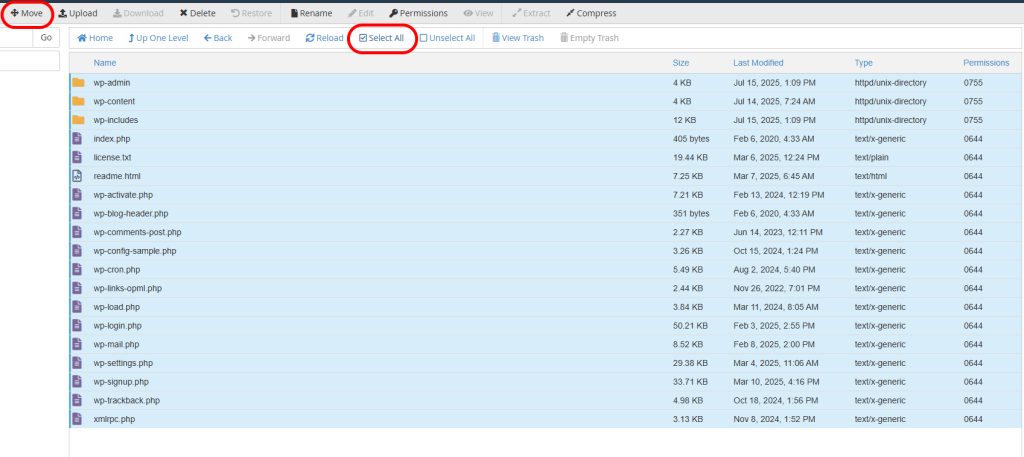Select the index.php file name
The width and height of the screenshot is (1024, 457).
click(112, 139)
